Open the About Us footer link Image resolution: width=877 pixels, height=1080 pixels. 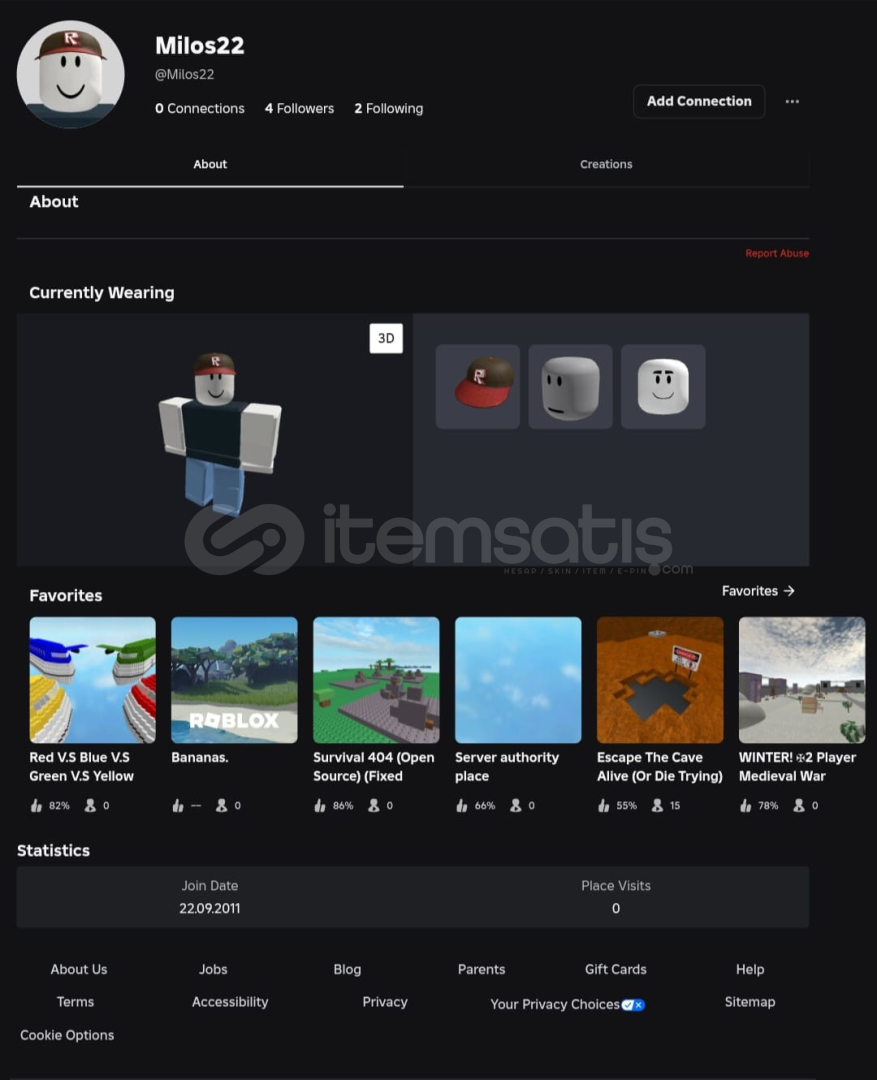(x=79, y=969)
